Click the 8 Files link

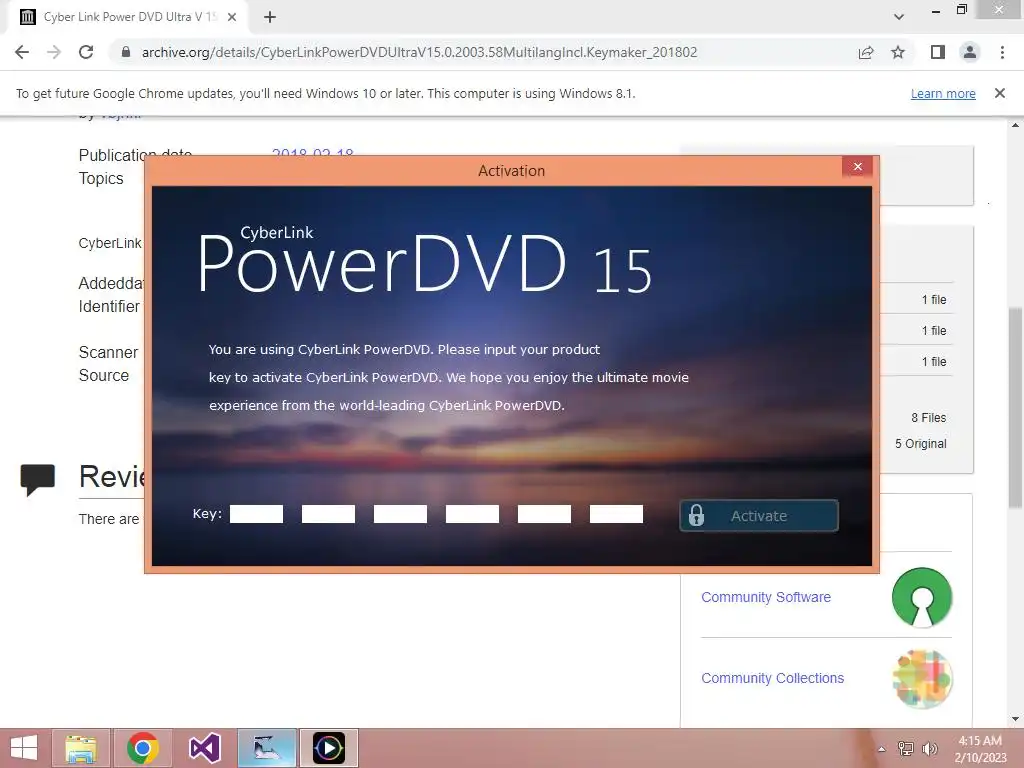[x=929, y=418]
